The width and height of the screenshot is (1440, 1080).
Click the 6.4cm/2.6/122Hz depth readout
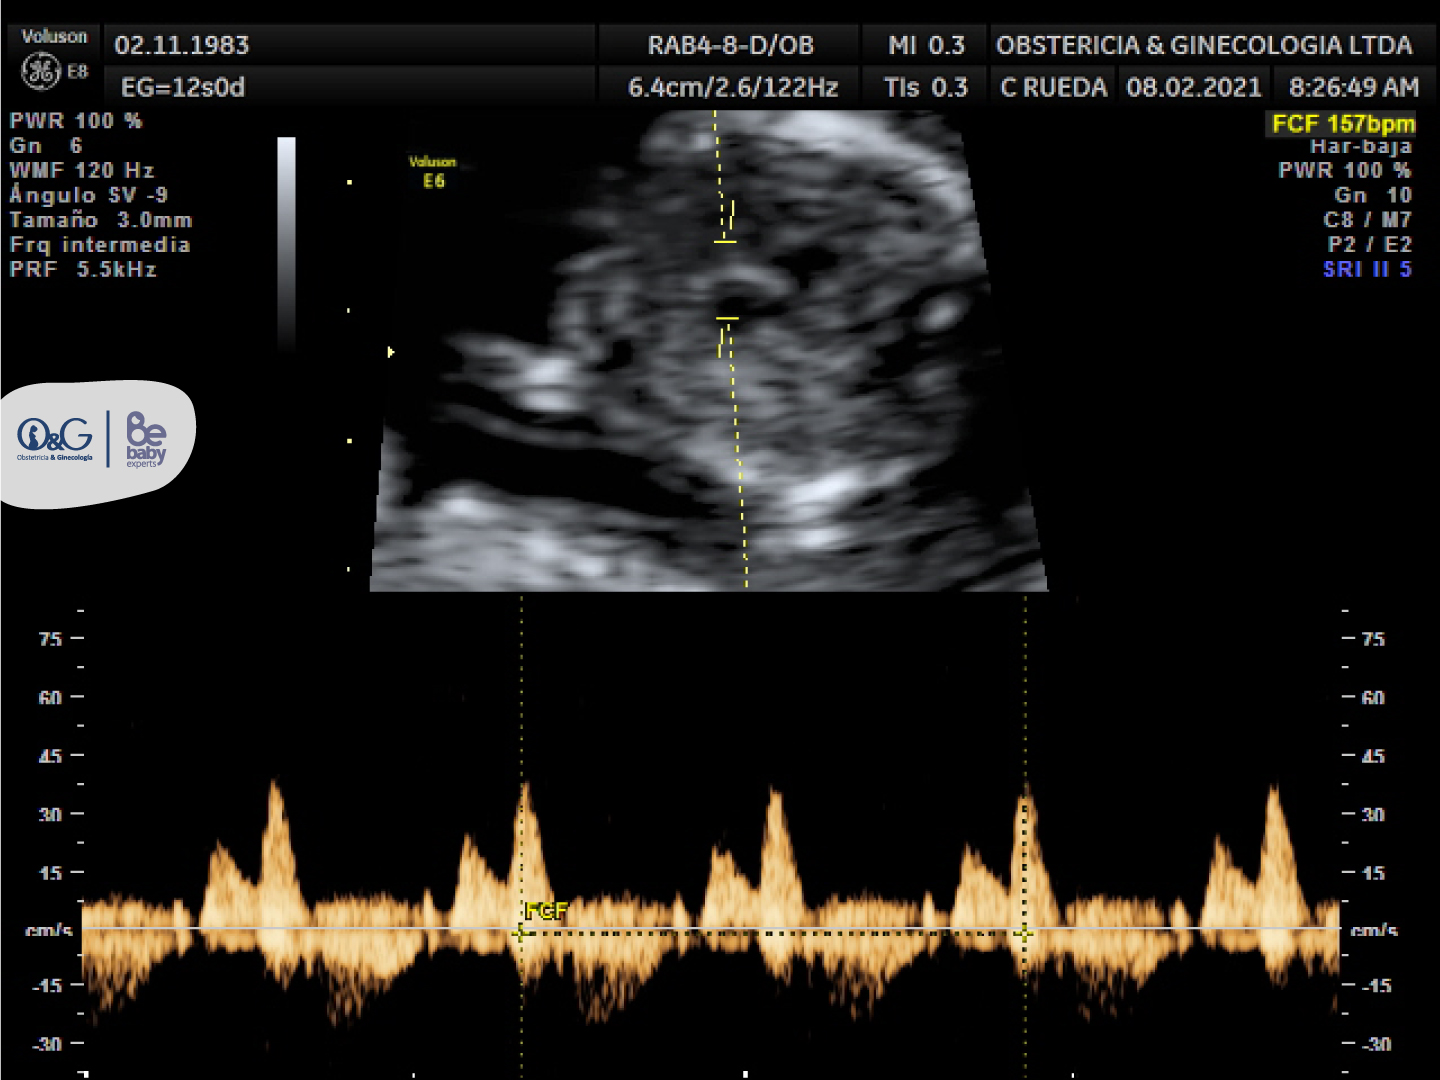pyautogui.click(x=733, y=87)
